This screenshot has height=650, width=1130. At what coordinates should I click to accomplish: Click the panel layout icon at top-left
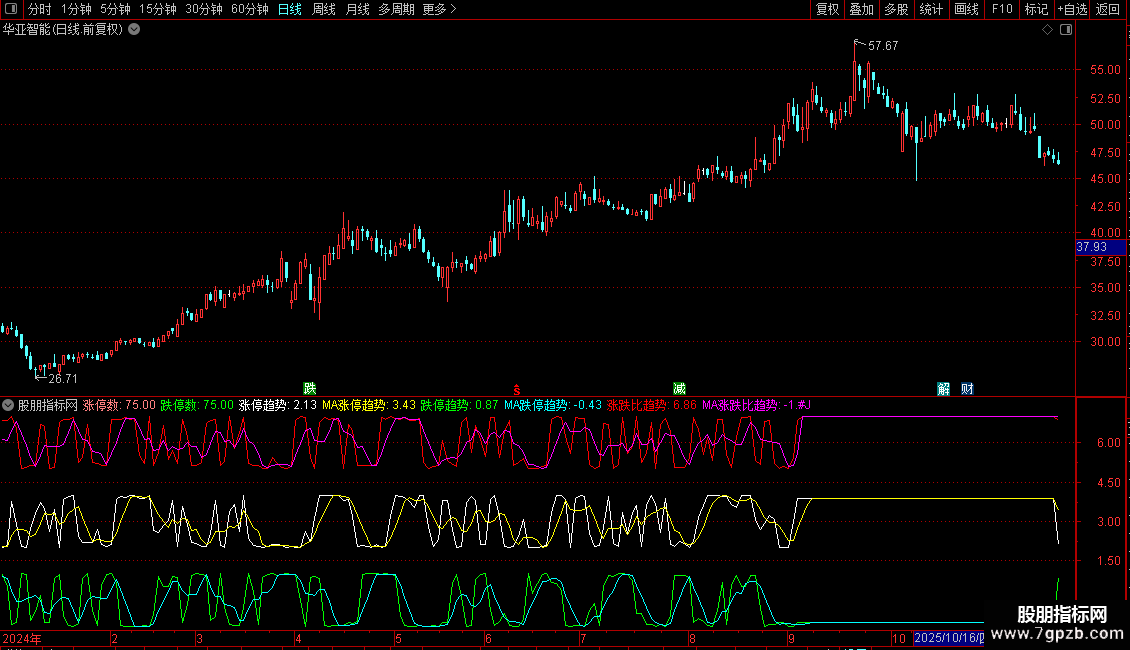pyautogui.click(x=13, y=9)
